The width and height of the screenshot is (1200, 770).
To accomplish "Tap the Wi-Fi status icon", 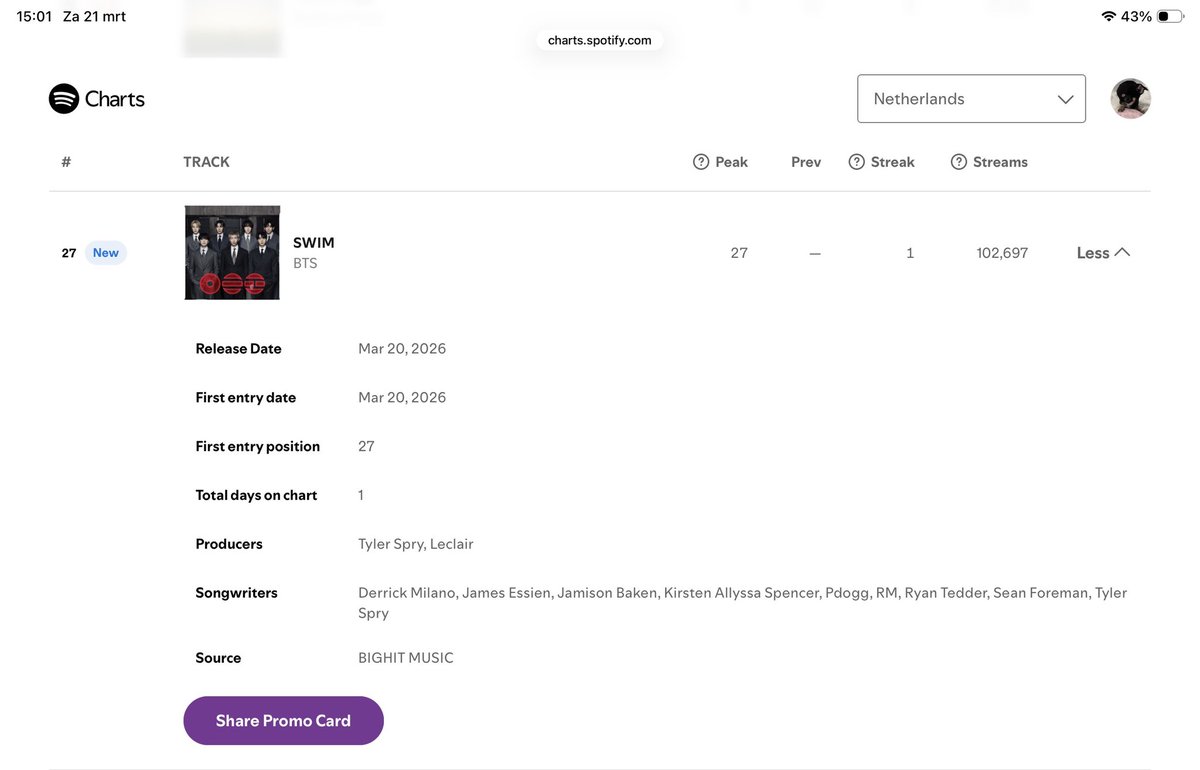I will click(1108, 17).
